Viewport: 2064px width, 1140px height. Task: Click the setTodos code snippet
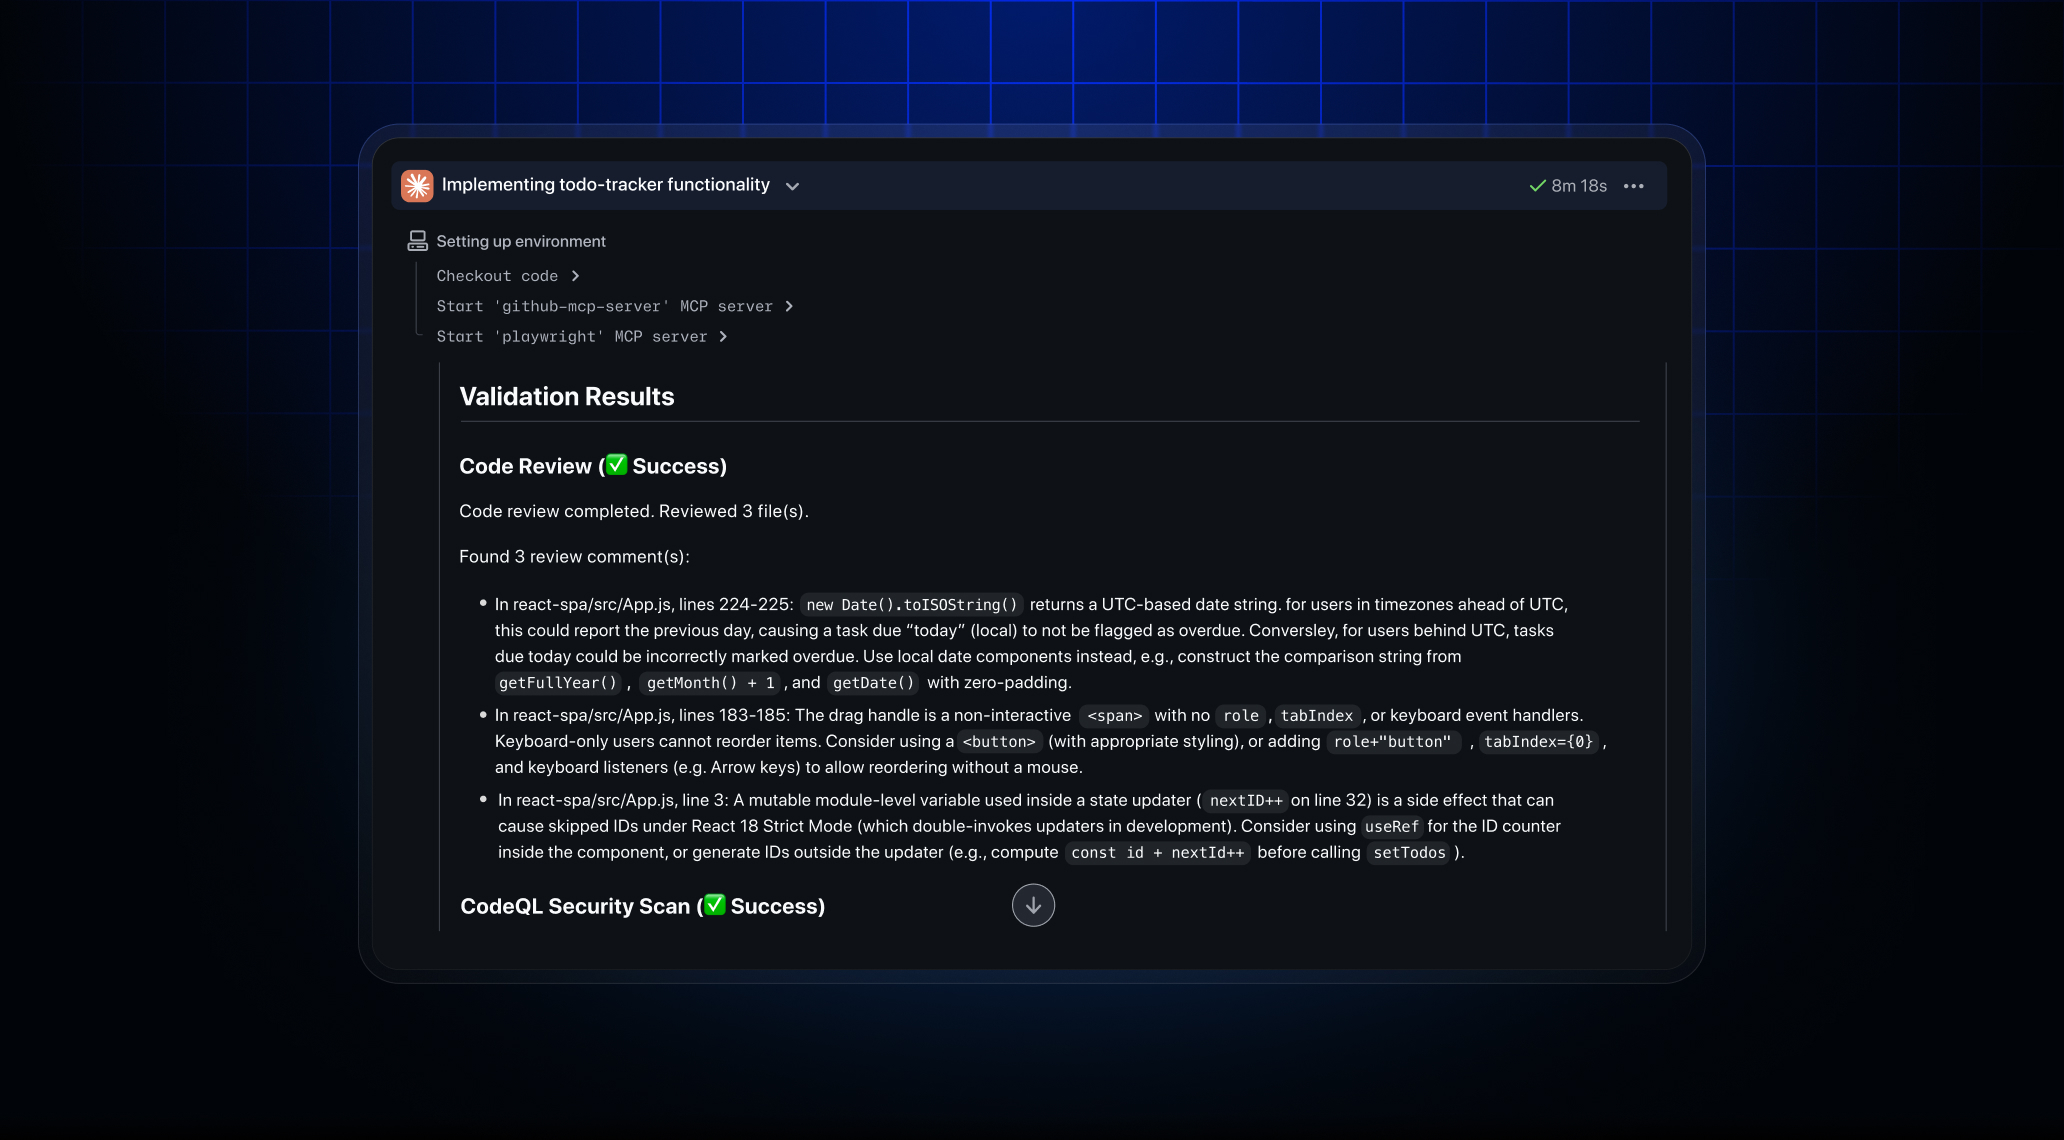[1409, 853]
